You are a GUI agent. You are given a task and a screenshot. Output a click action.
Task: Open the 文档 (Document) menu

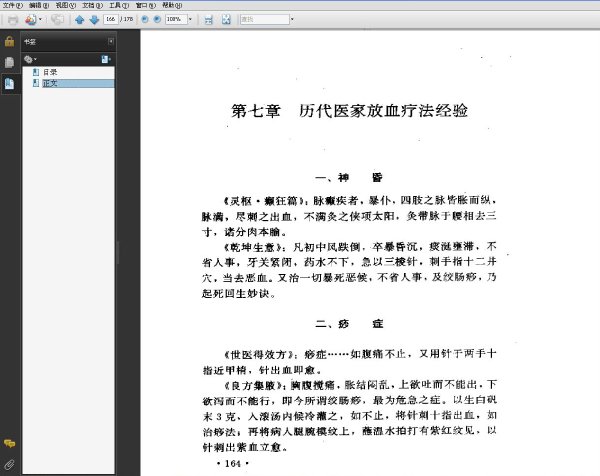[x=92, y=5]
